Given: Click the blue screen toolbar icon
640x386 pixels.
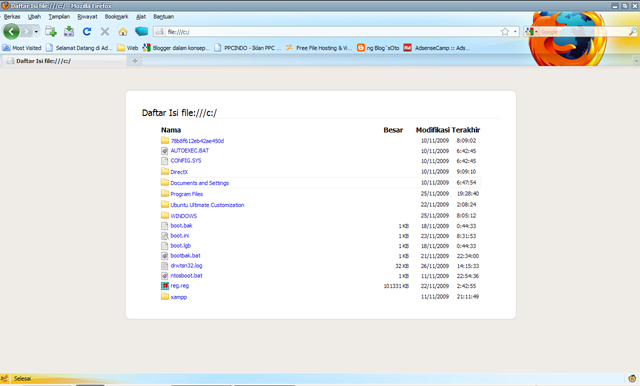Looking at the screenshot, I should point(141,31).
